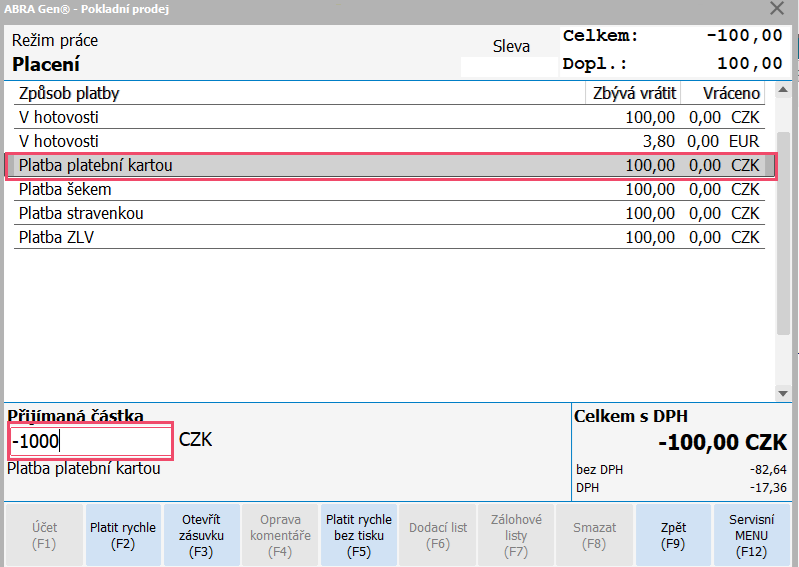Click the Přijímaná částka amount field
Image resolution: width=799 pixels, height=567 pixels.
coord(90,440)
